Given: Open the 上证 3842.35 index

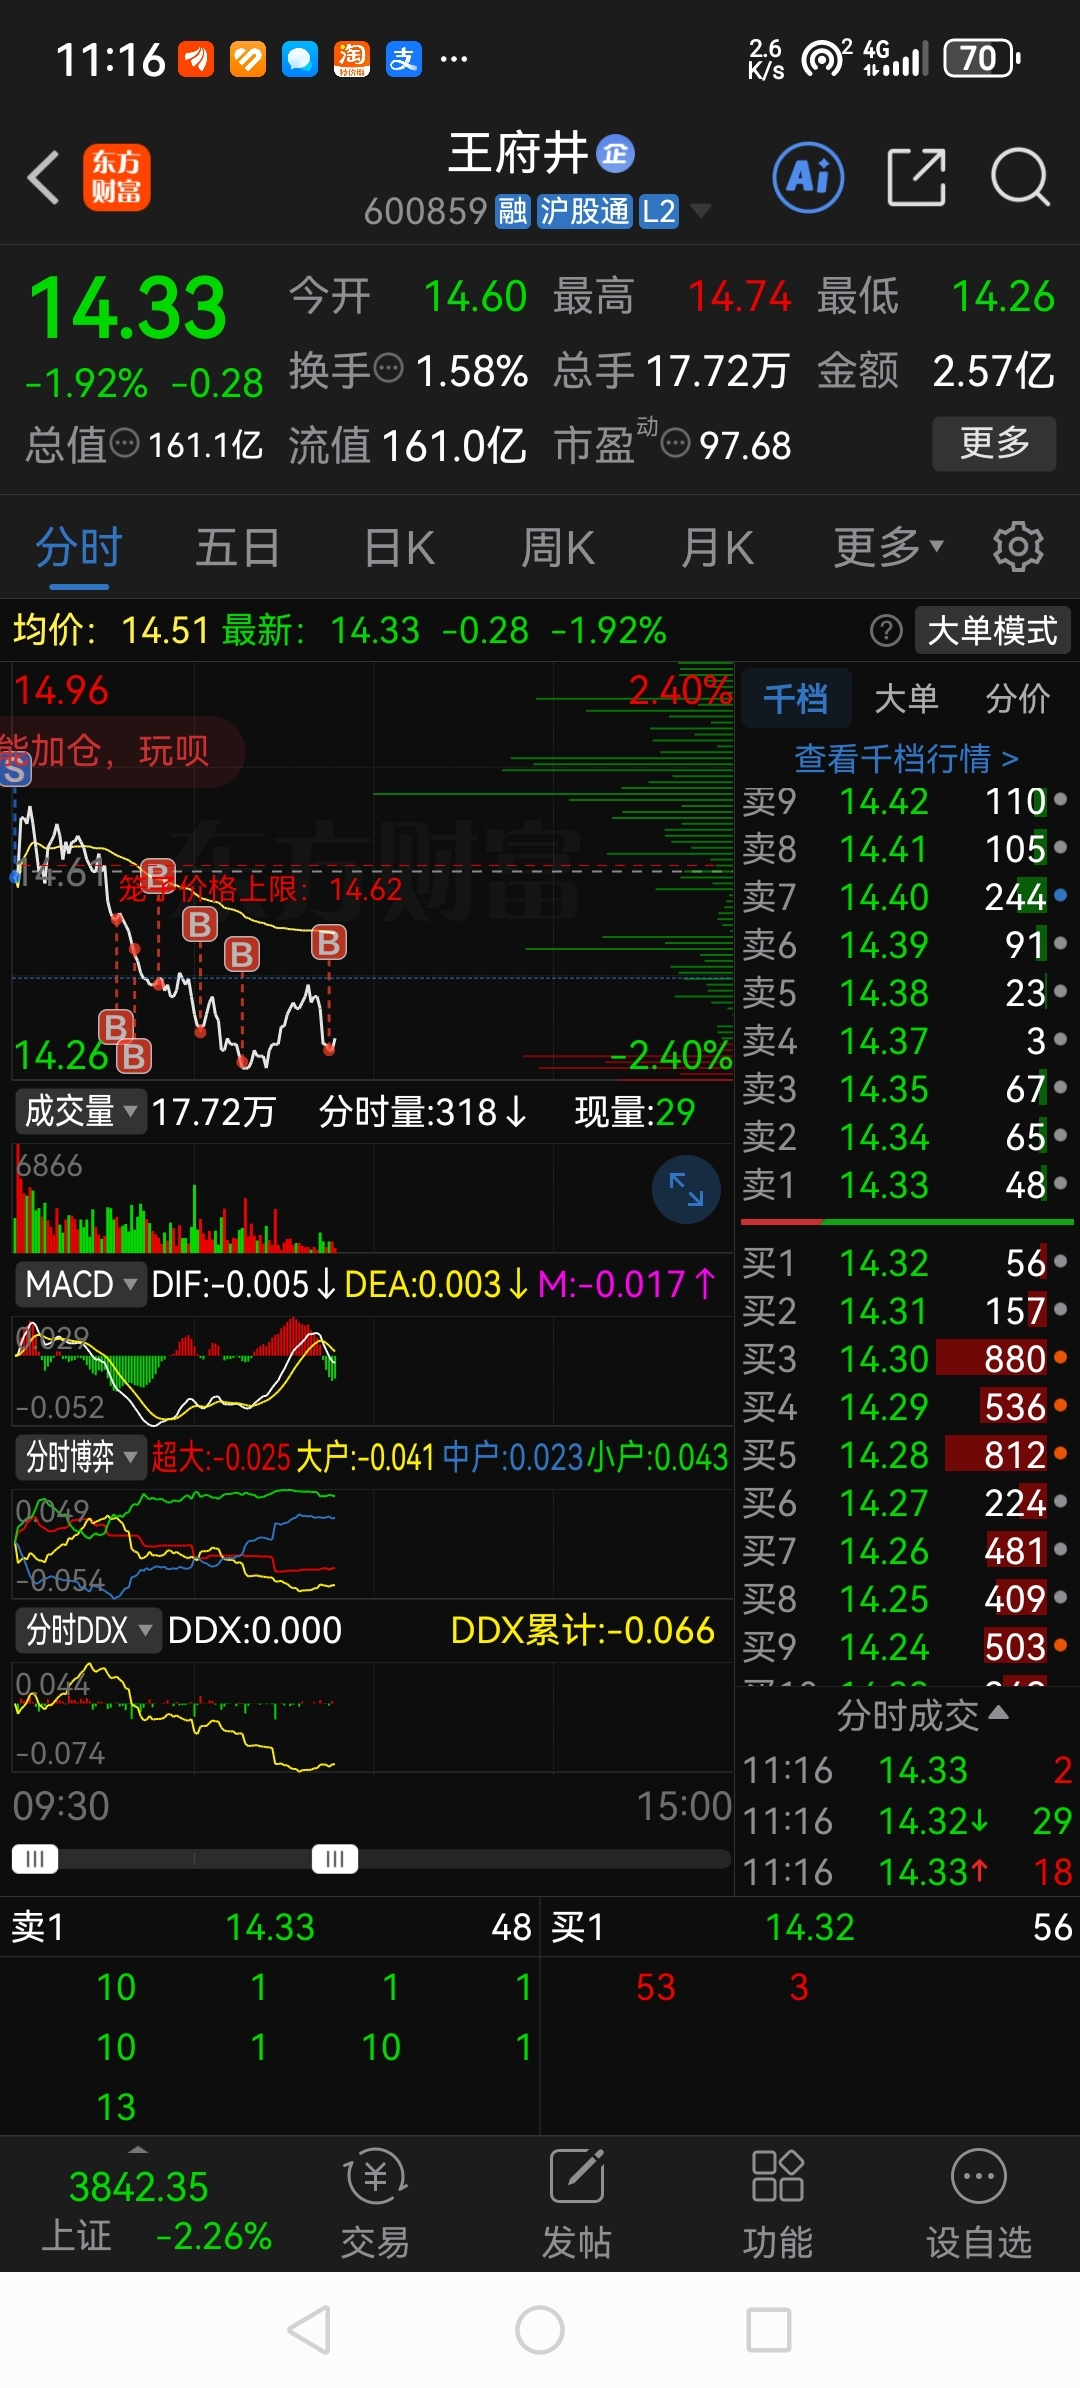Looking at the screenshot, I should coord(155,2211).
